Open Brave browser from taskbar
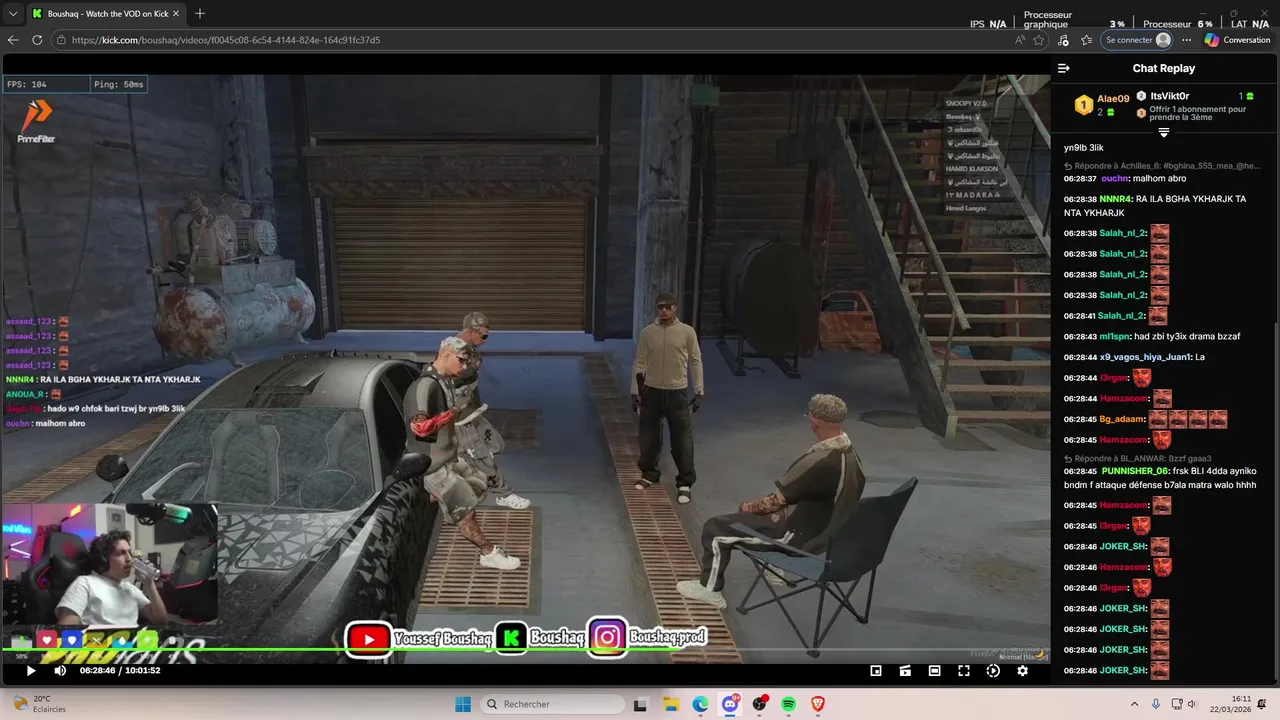Viewport: 1280px width, 720px height. [818, 704]
